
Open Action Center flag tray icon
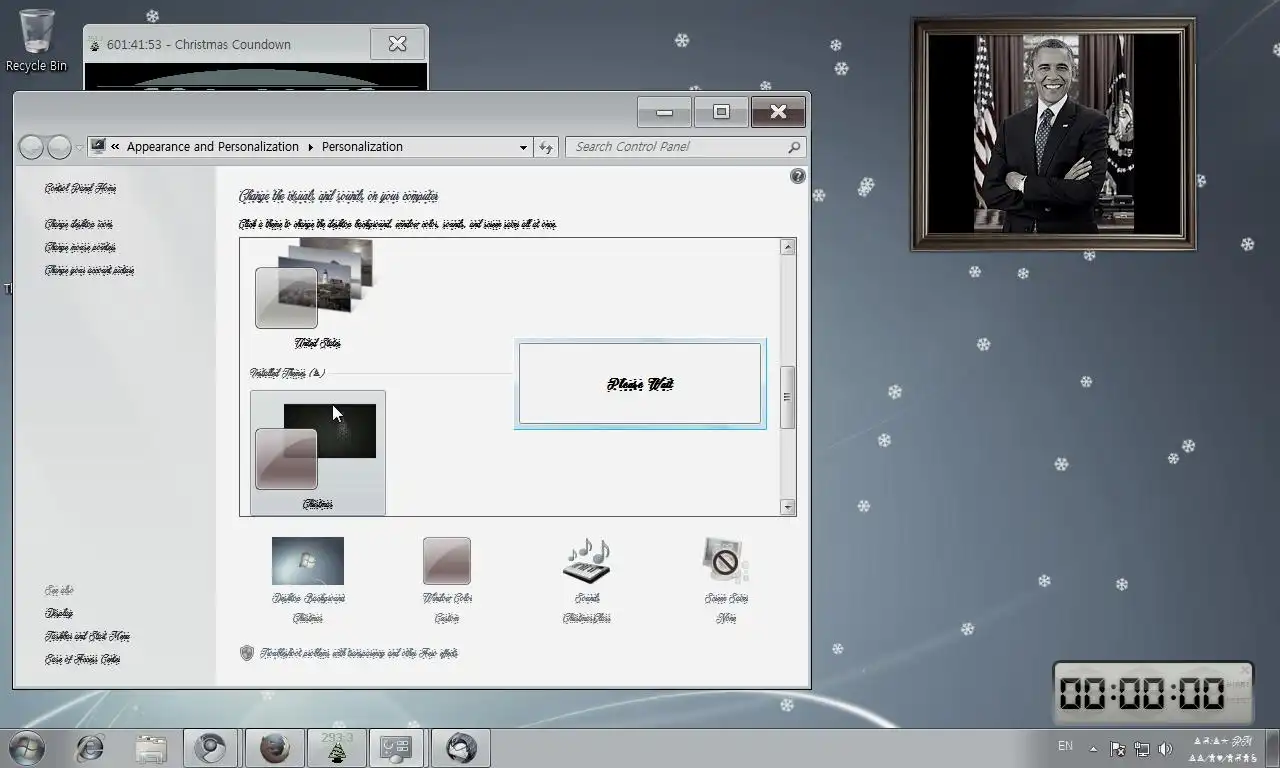(x=1118, y=748)
